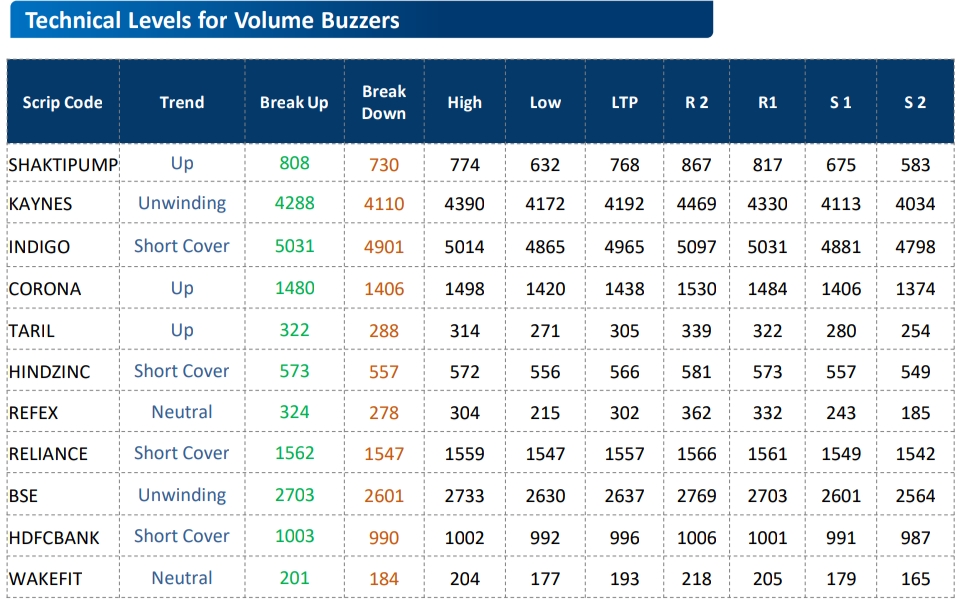Click RELIANCE's Short Cover trend cell
963x601 pixels.
182,453
